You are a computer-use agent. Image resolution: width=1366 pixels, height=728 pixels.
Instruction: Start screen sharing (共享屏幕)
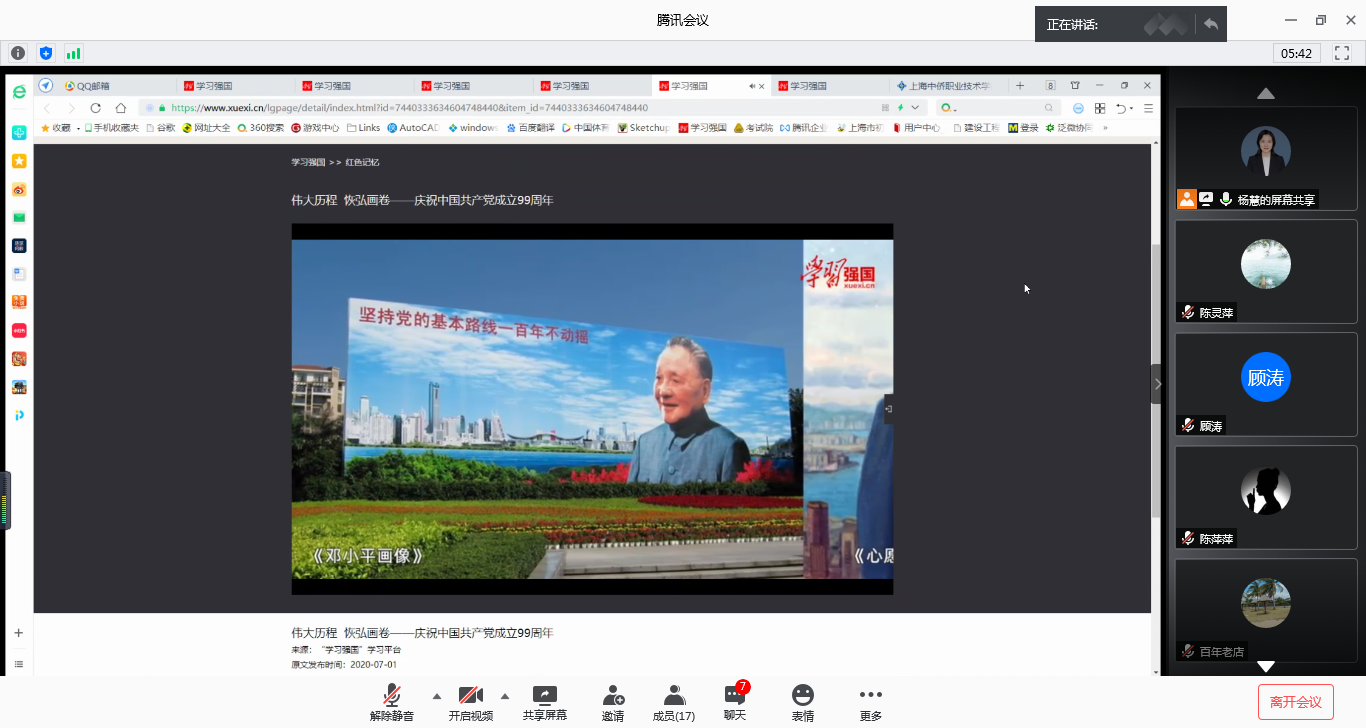pos(544,702)
